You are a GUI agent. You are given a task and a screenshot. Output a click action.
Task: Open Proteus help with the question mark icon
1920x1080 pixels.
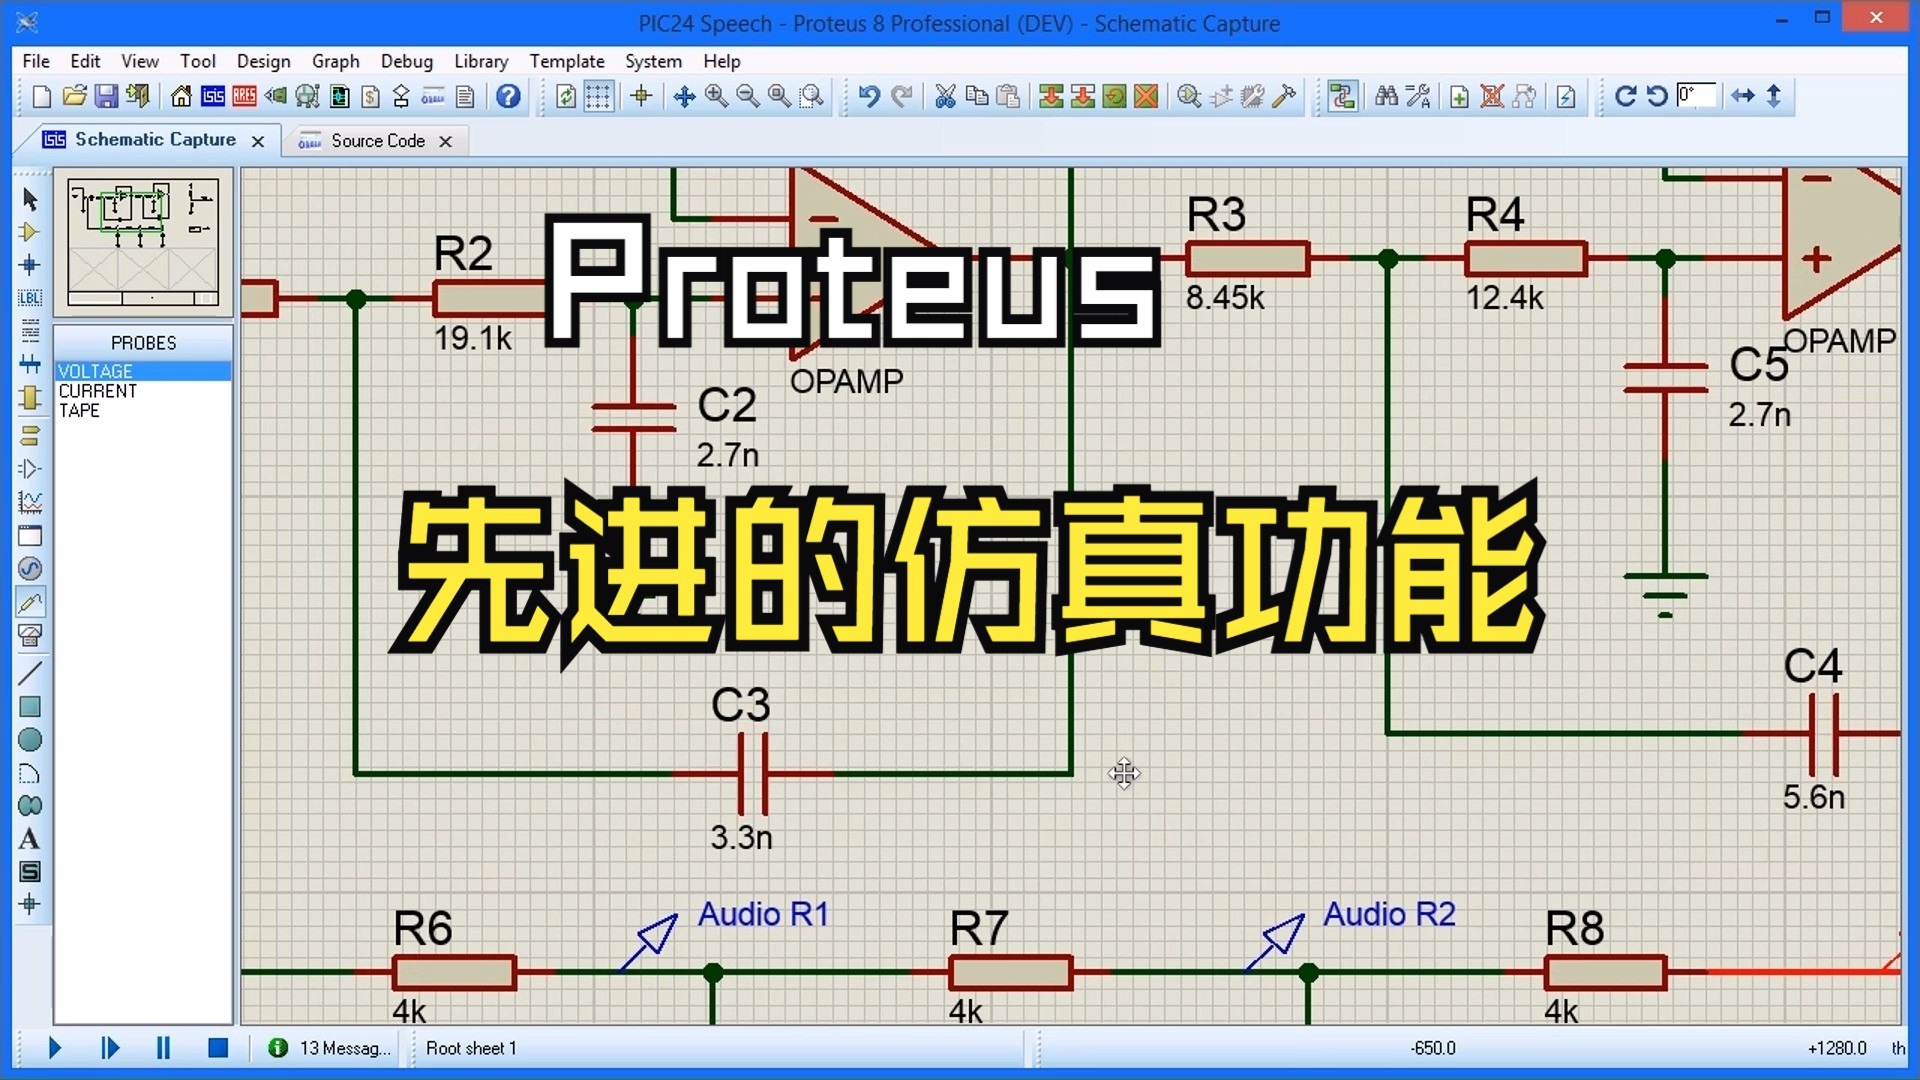508,96
